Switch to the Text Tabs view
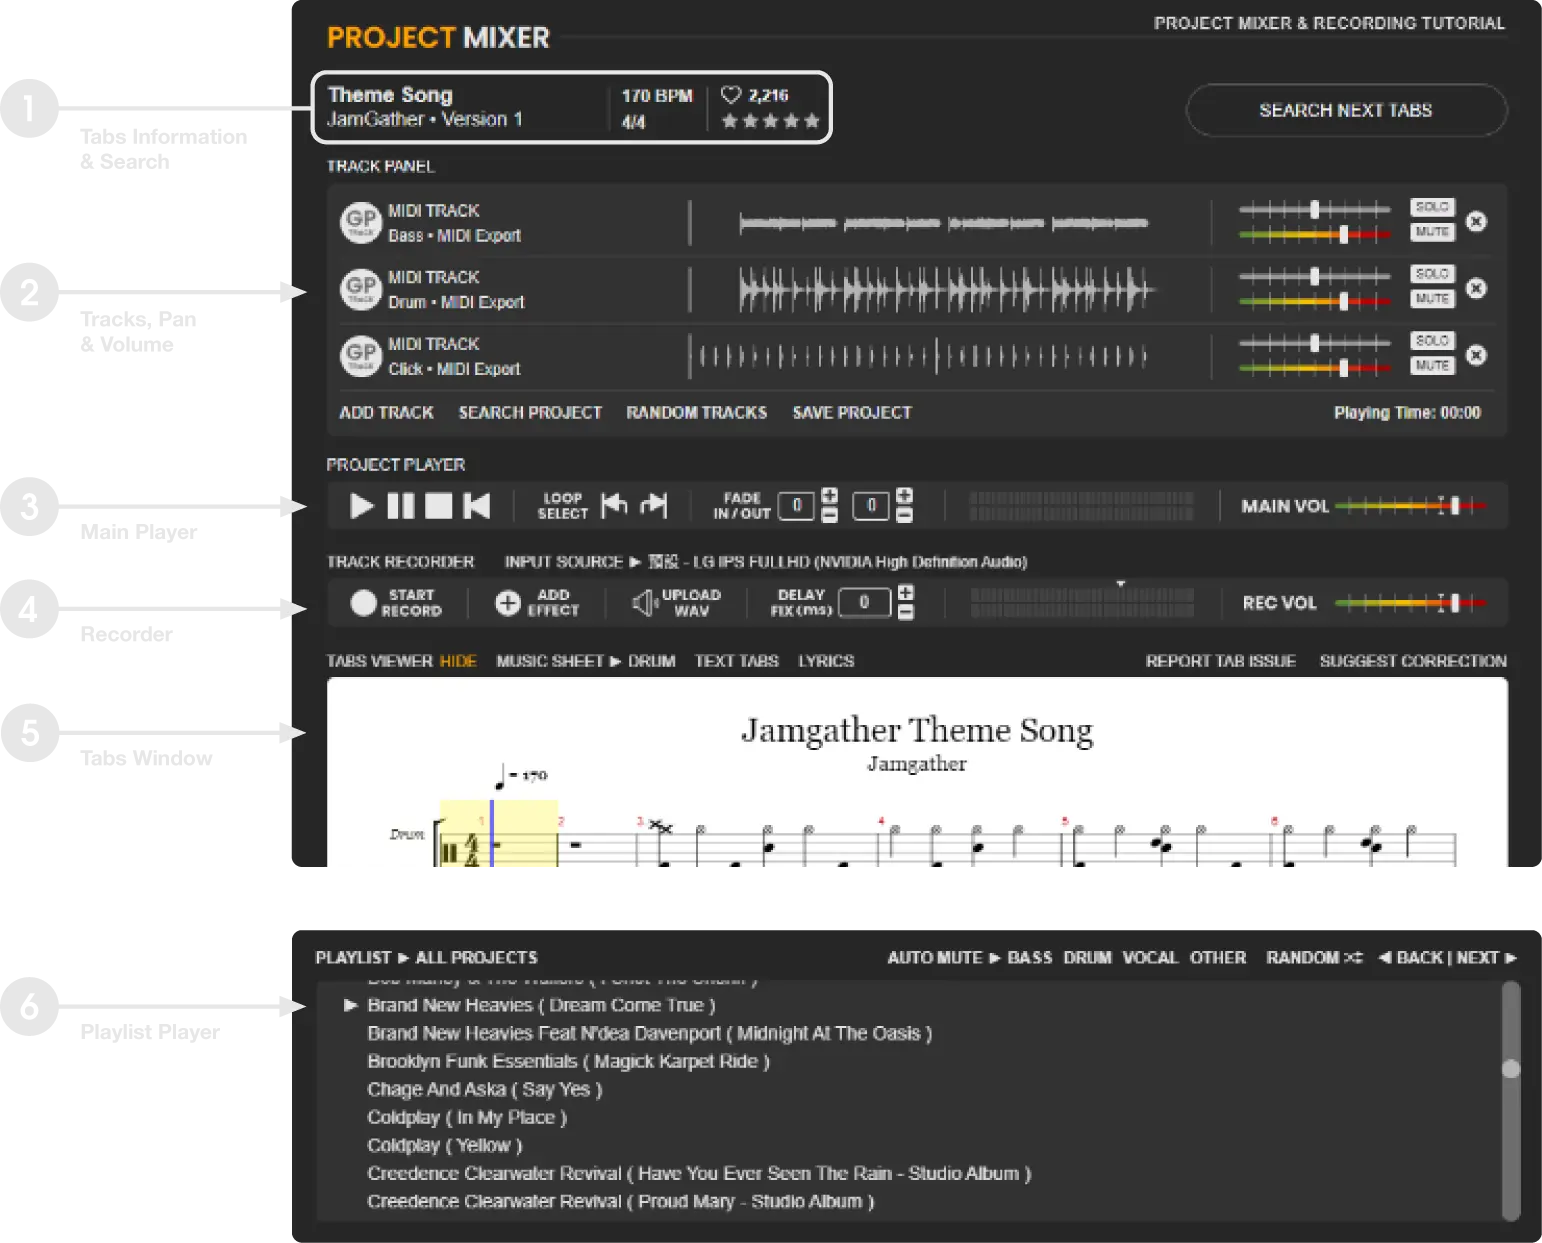This screenshot has width=1542, height=1243. click(x=736, y=661)
